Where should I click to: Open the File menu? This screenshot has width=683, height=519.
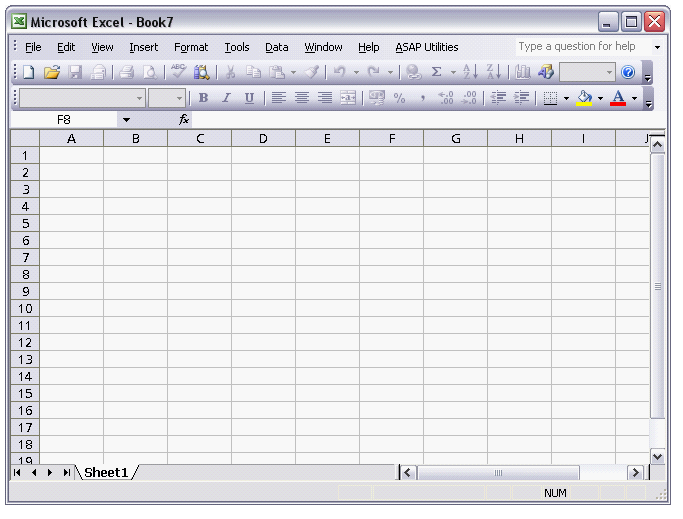[33, 47]
